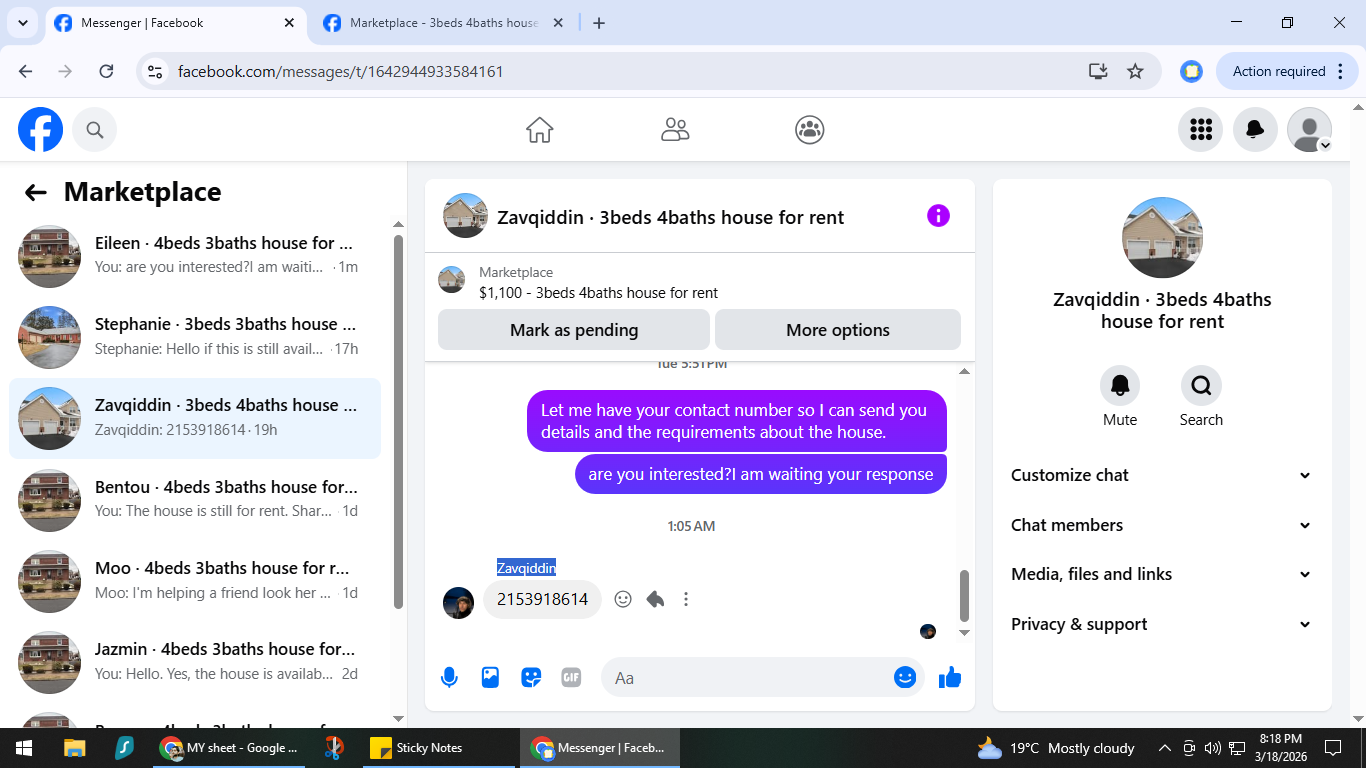The width and height of the screenshot is (1366, 768).
Task: Open volume control in system tray
Action: click(x=1213, y=748)
